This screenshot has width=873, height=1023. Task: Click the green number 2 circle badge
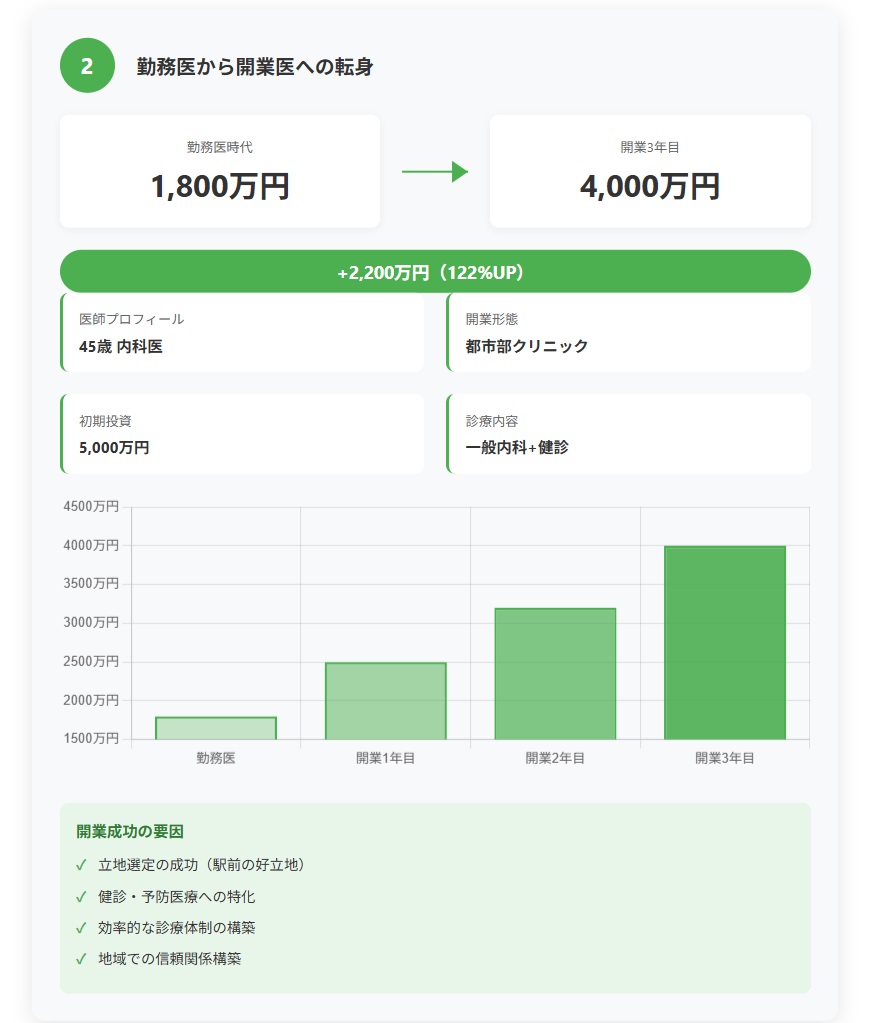pyautogui.click(x=87, y=67)
